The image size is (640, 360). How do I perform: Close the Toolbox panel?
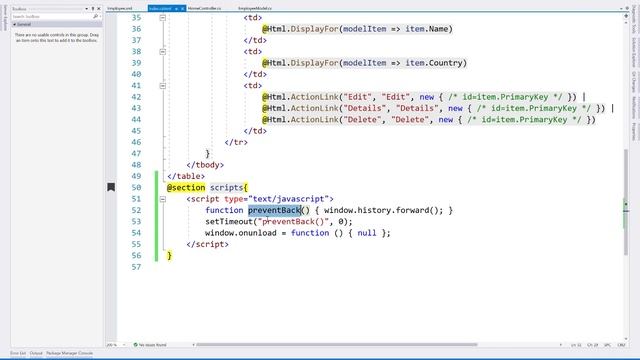point(98,9)
